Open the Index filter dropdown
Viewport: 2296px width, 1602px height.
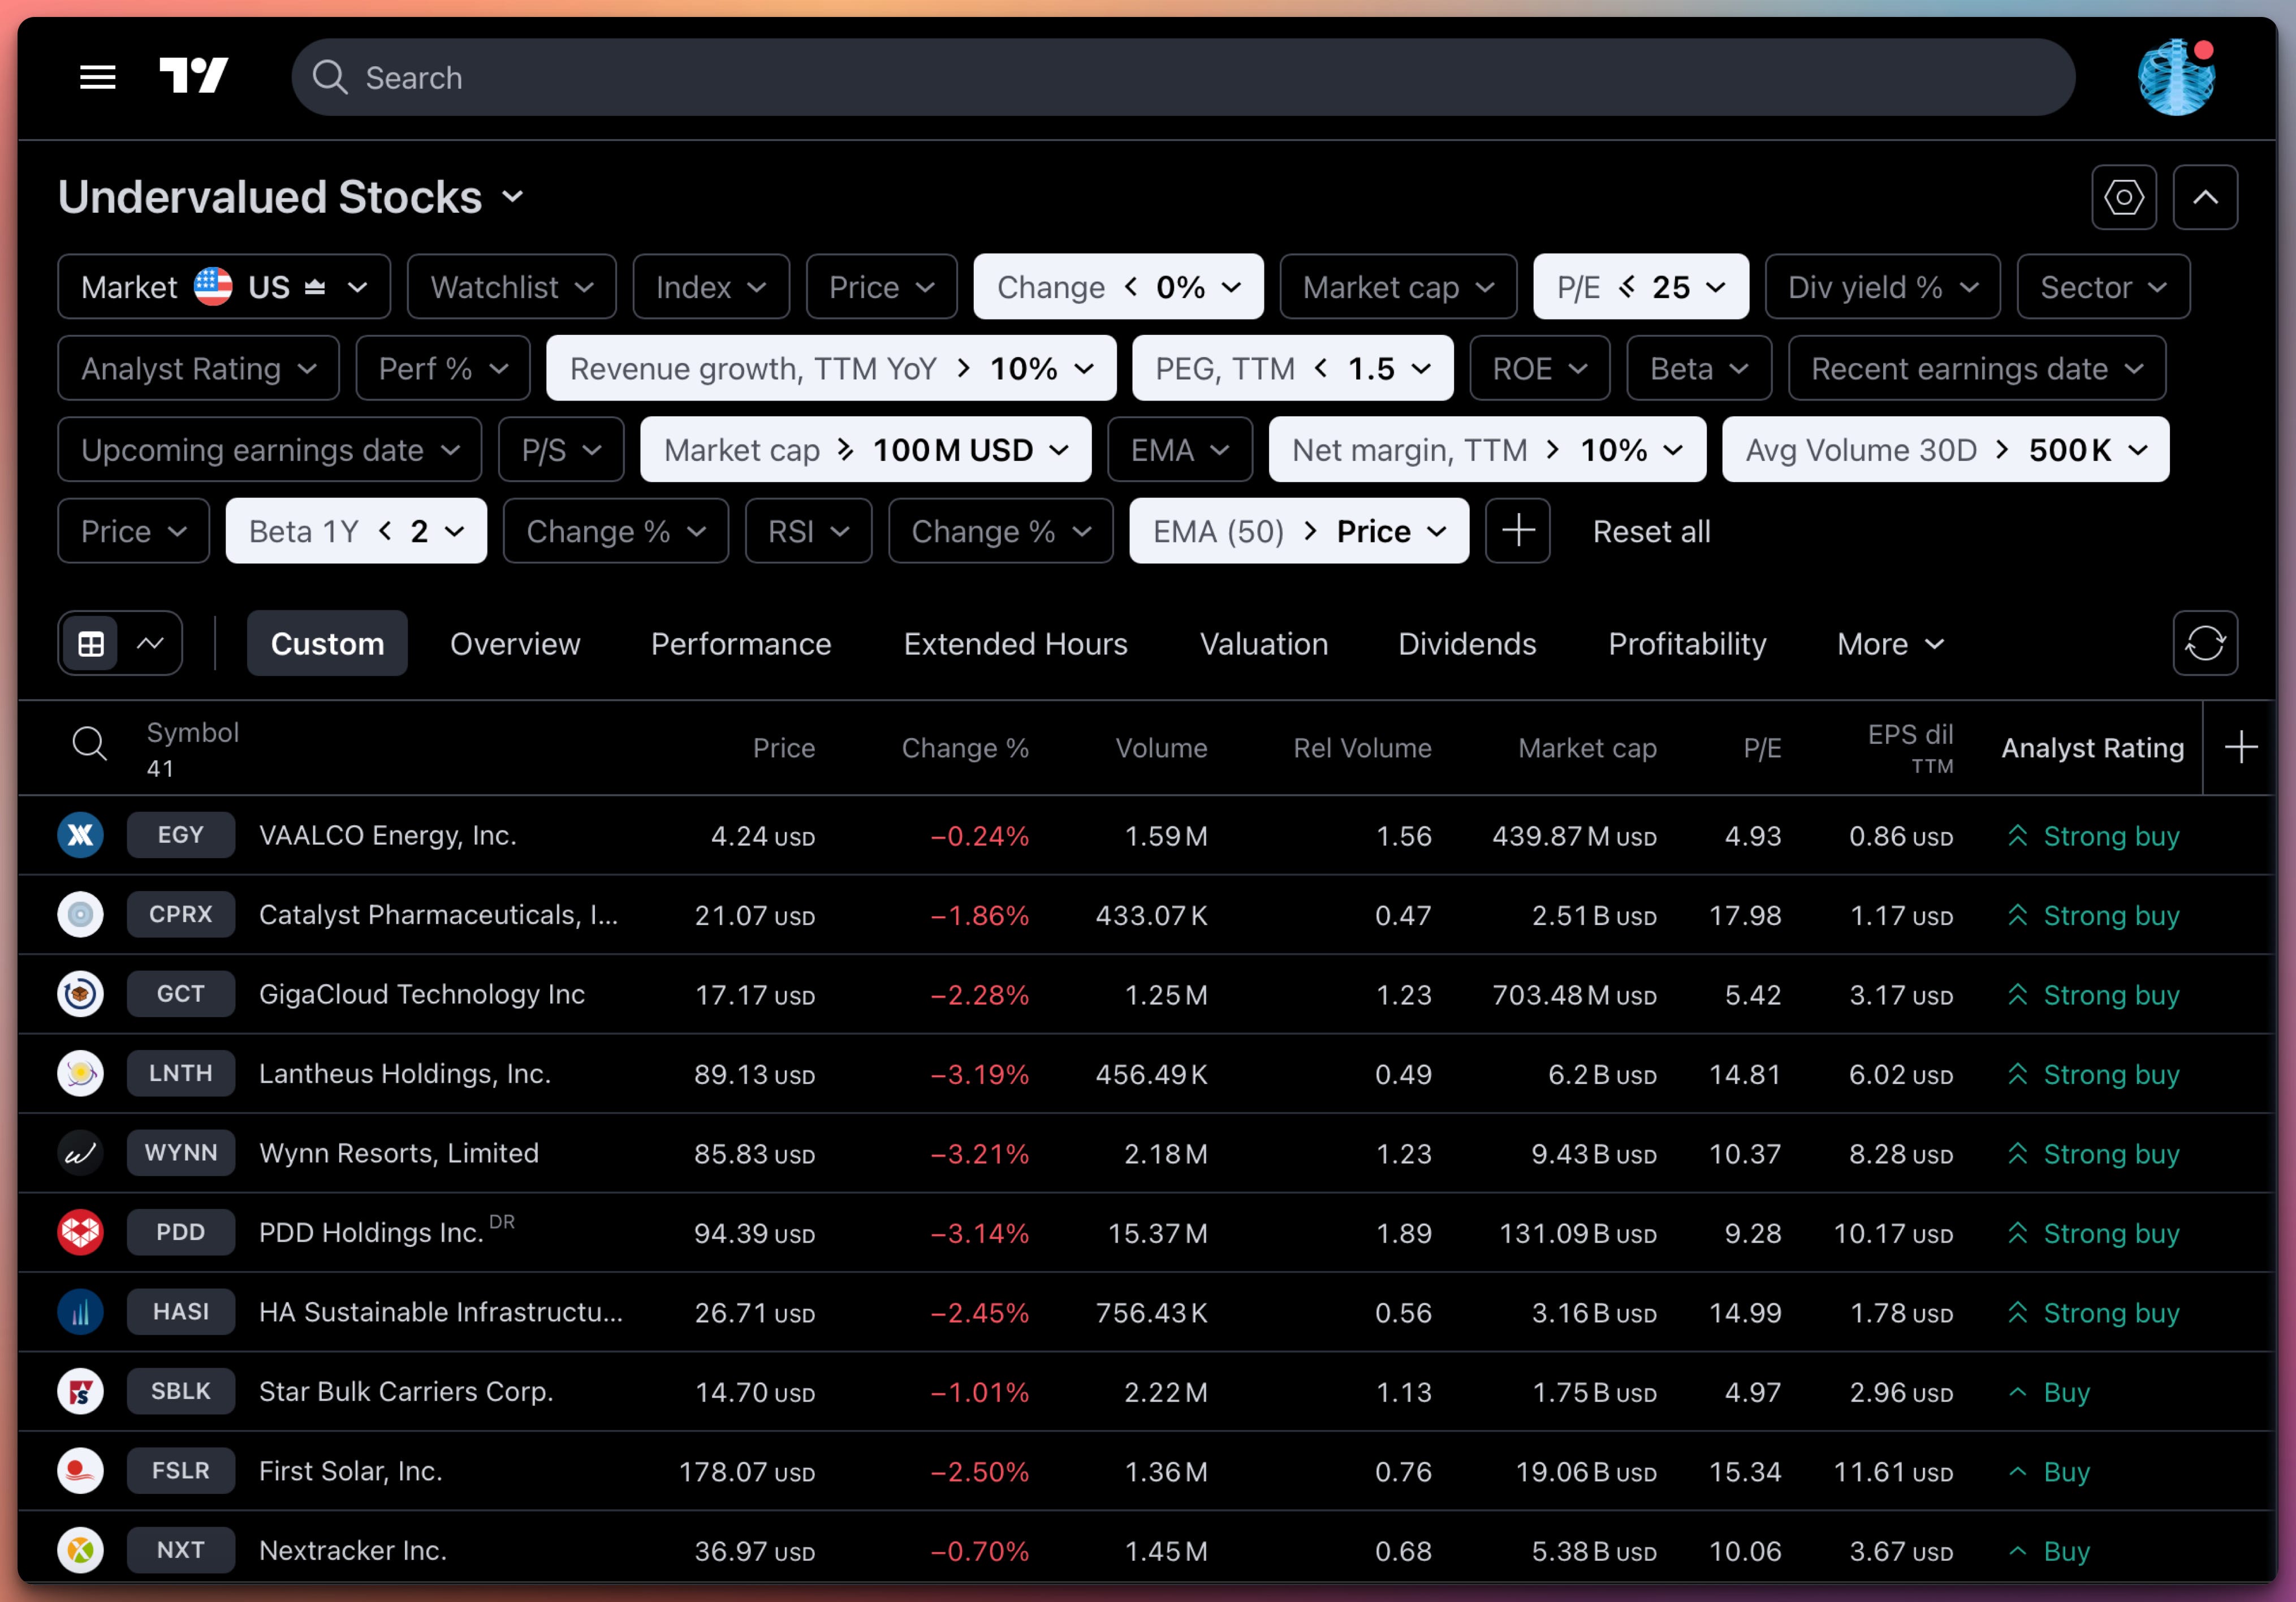click(711, 287)
